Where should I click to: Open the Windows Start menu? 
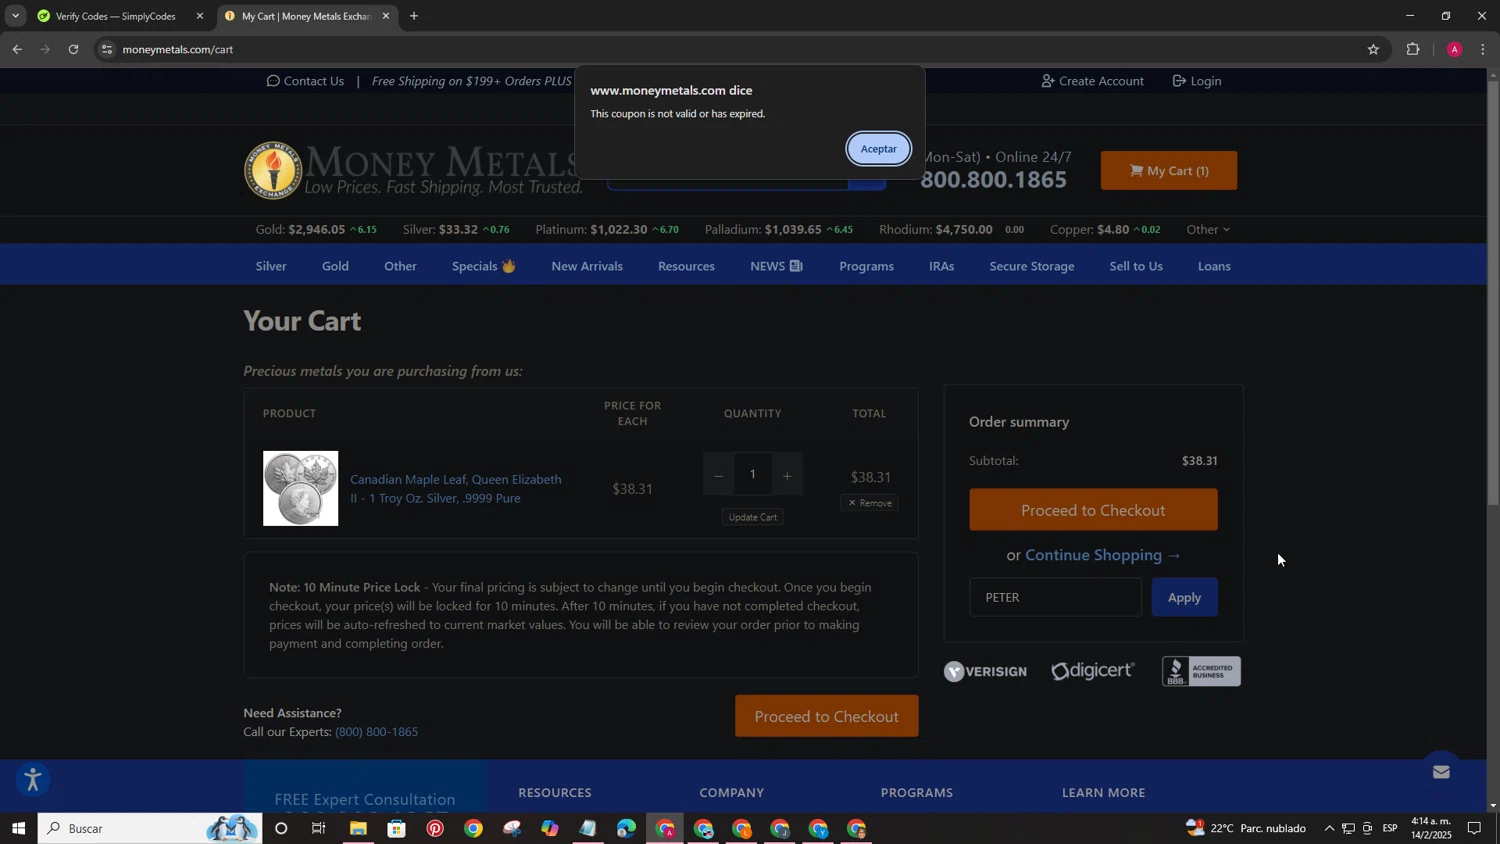[18, 829]
